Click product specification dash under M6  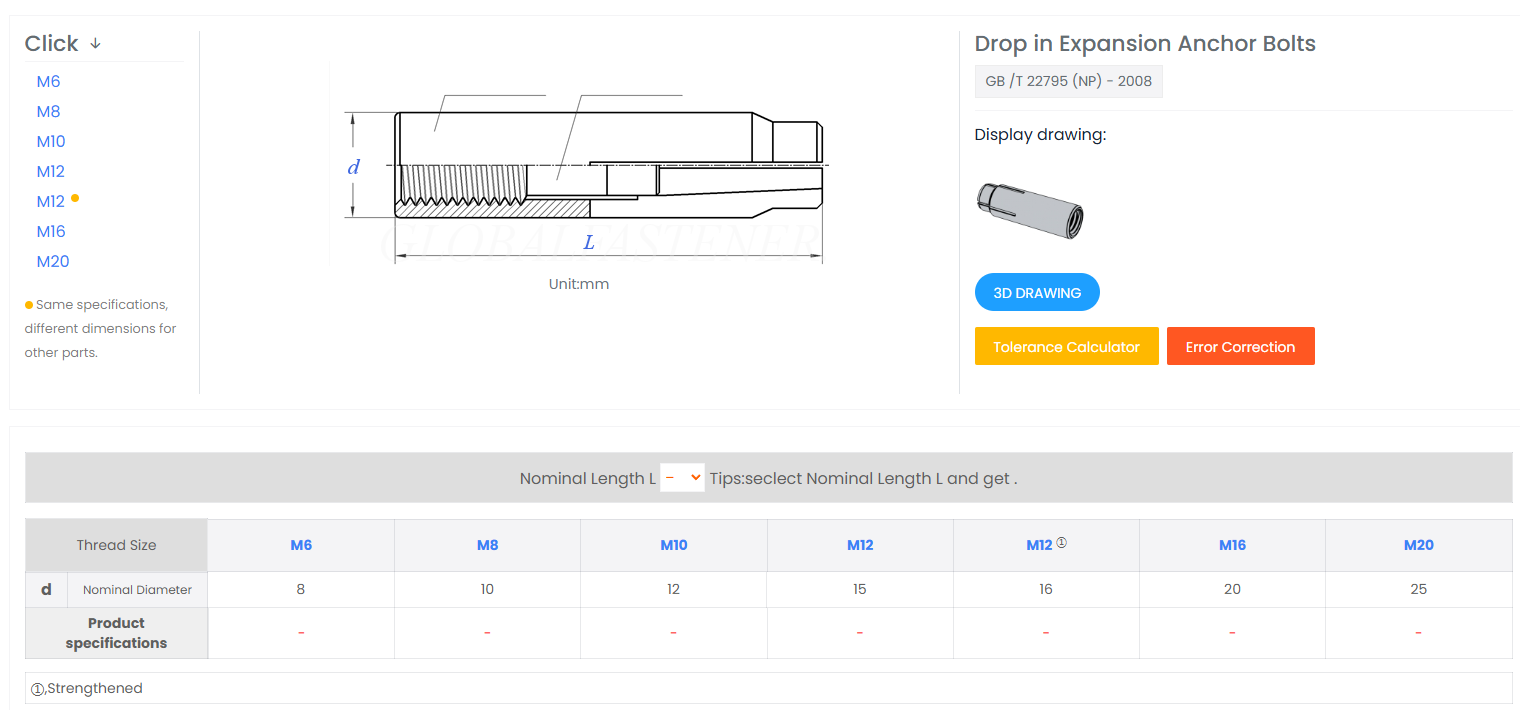pos(301,633)
